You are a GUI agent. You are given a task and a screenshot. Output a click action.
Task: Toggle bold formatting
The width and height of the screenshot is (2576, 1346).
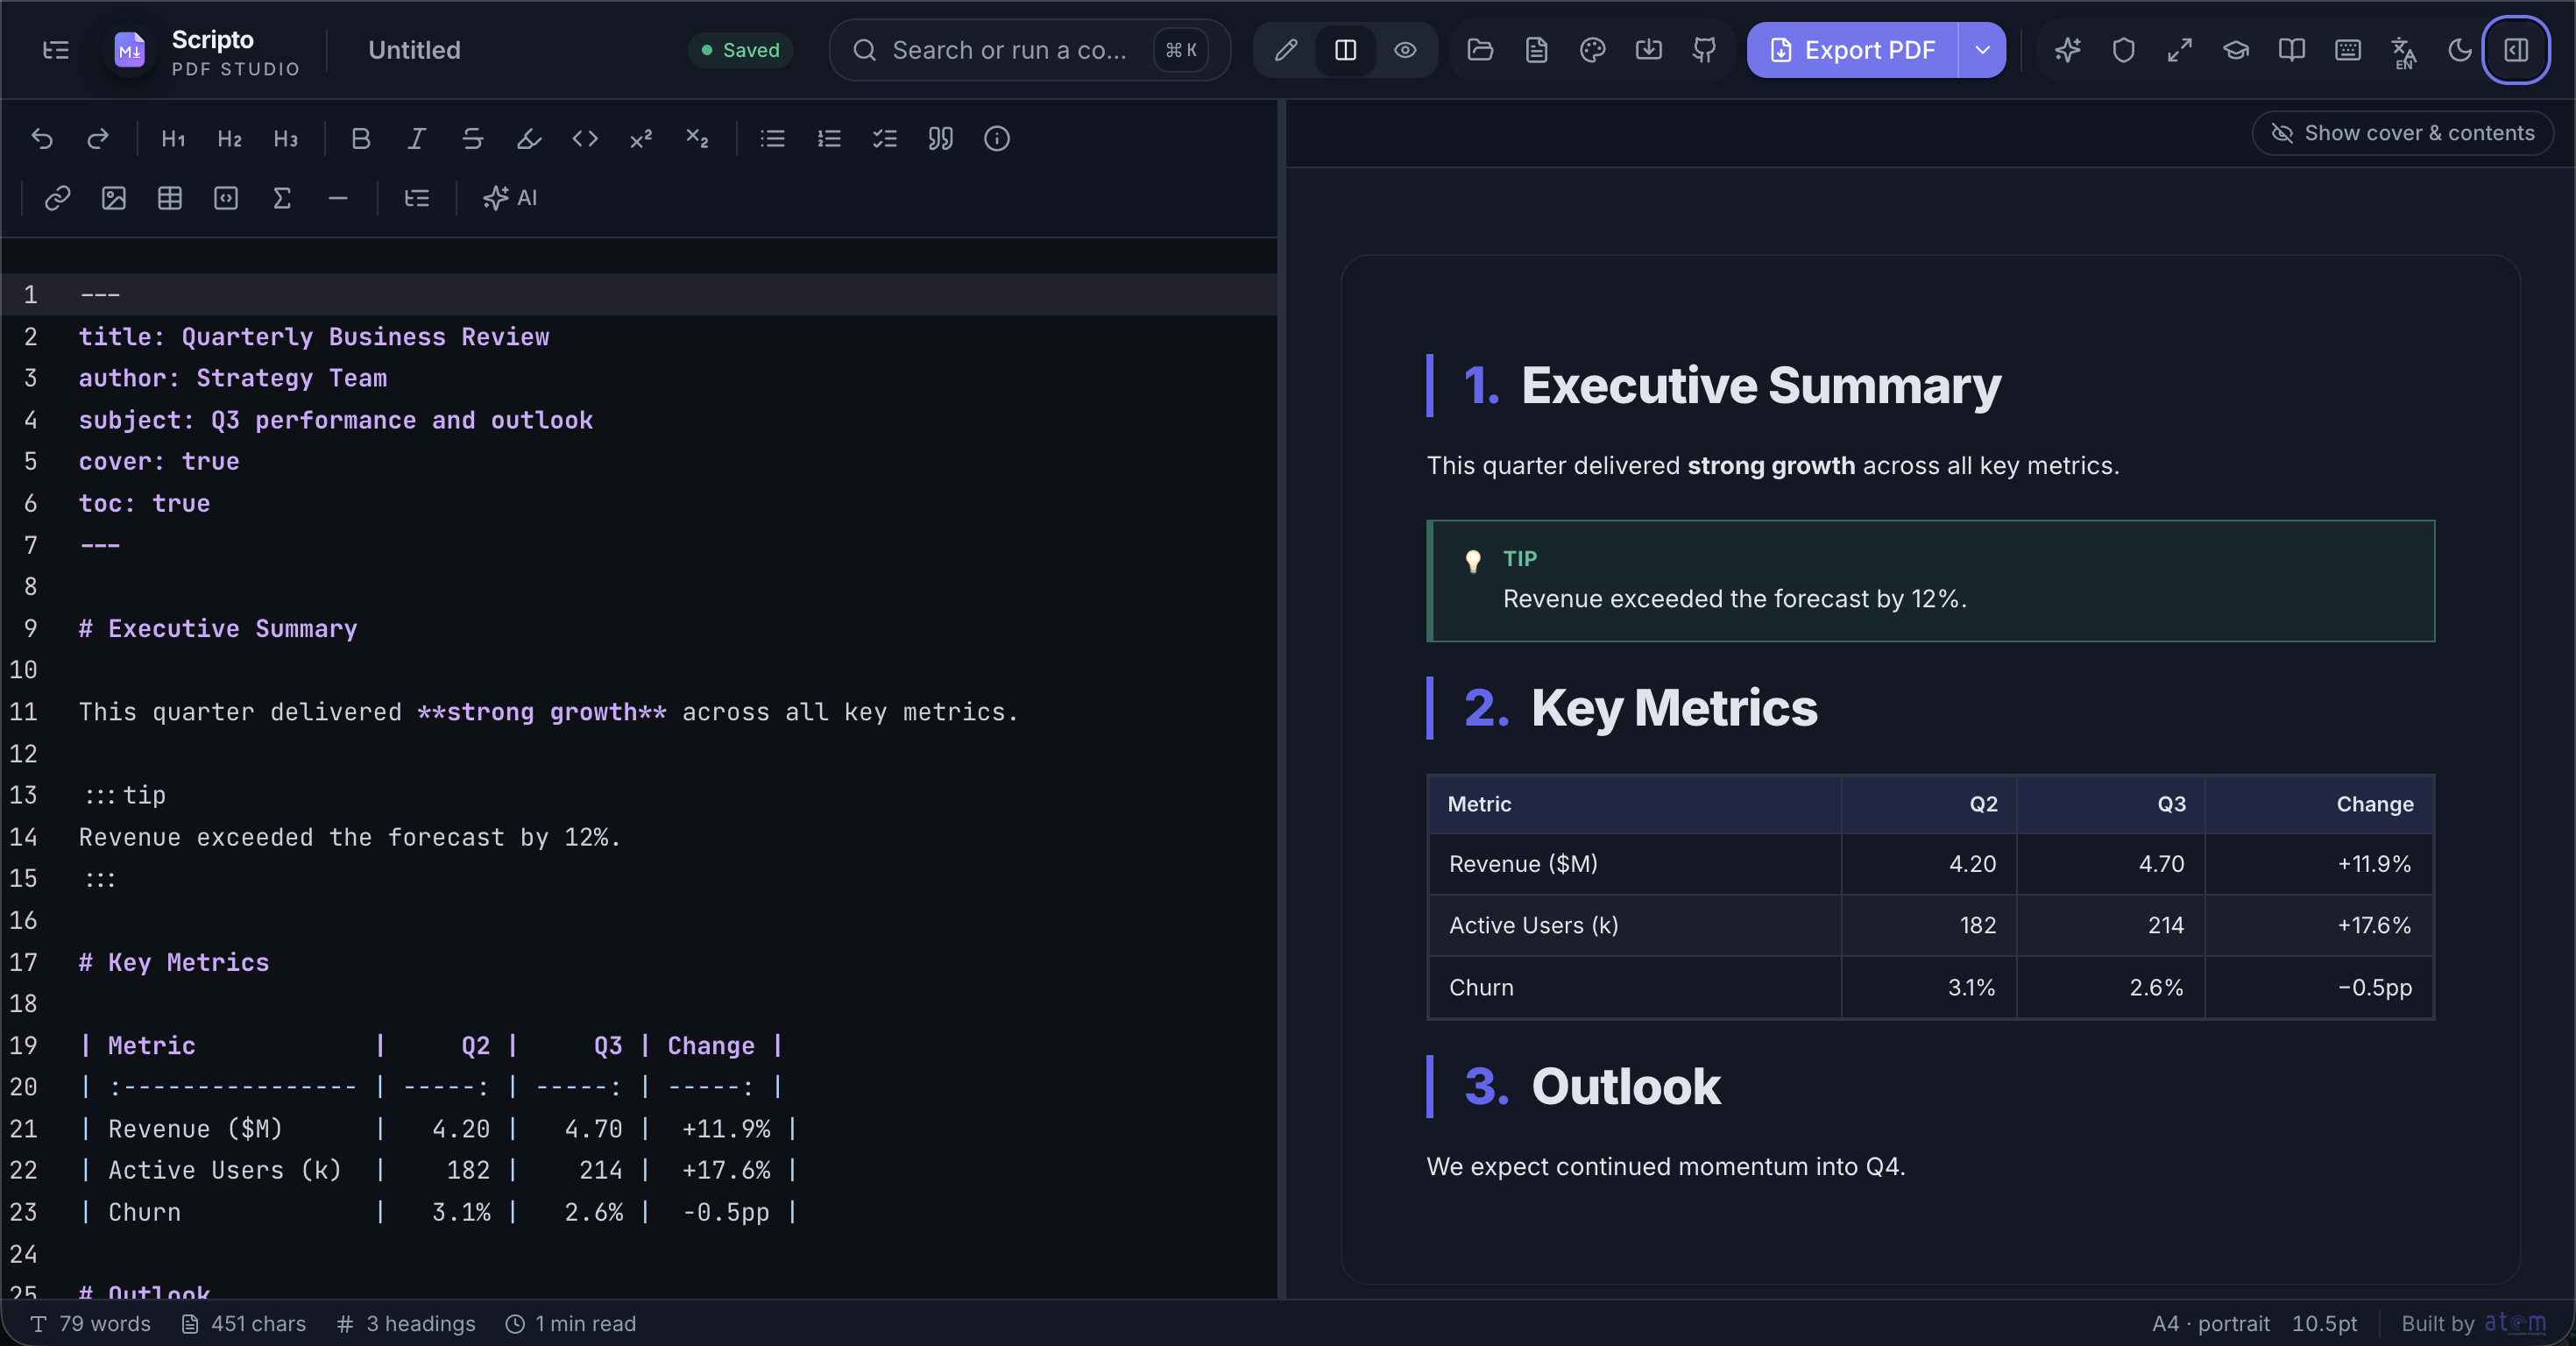361,139
